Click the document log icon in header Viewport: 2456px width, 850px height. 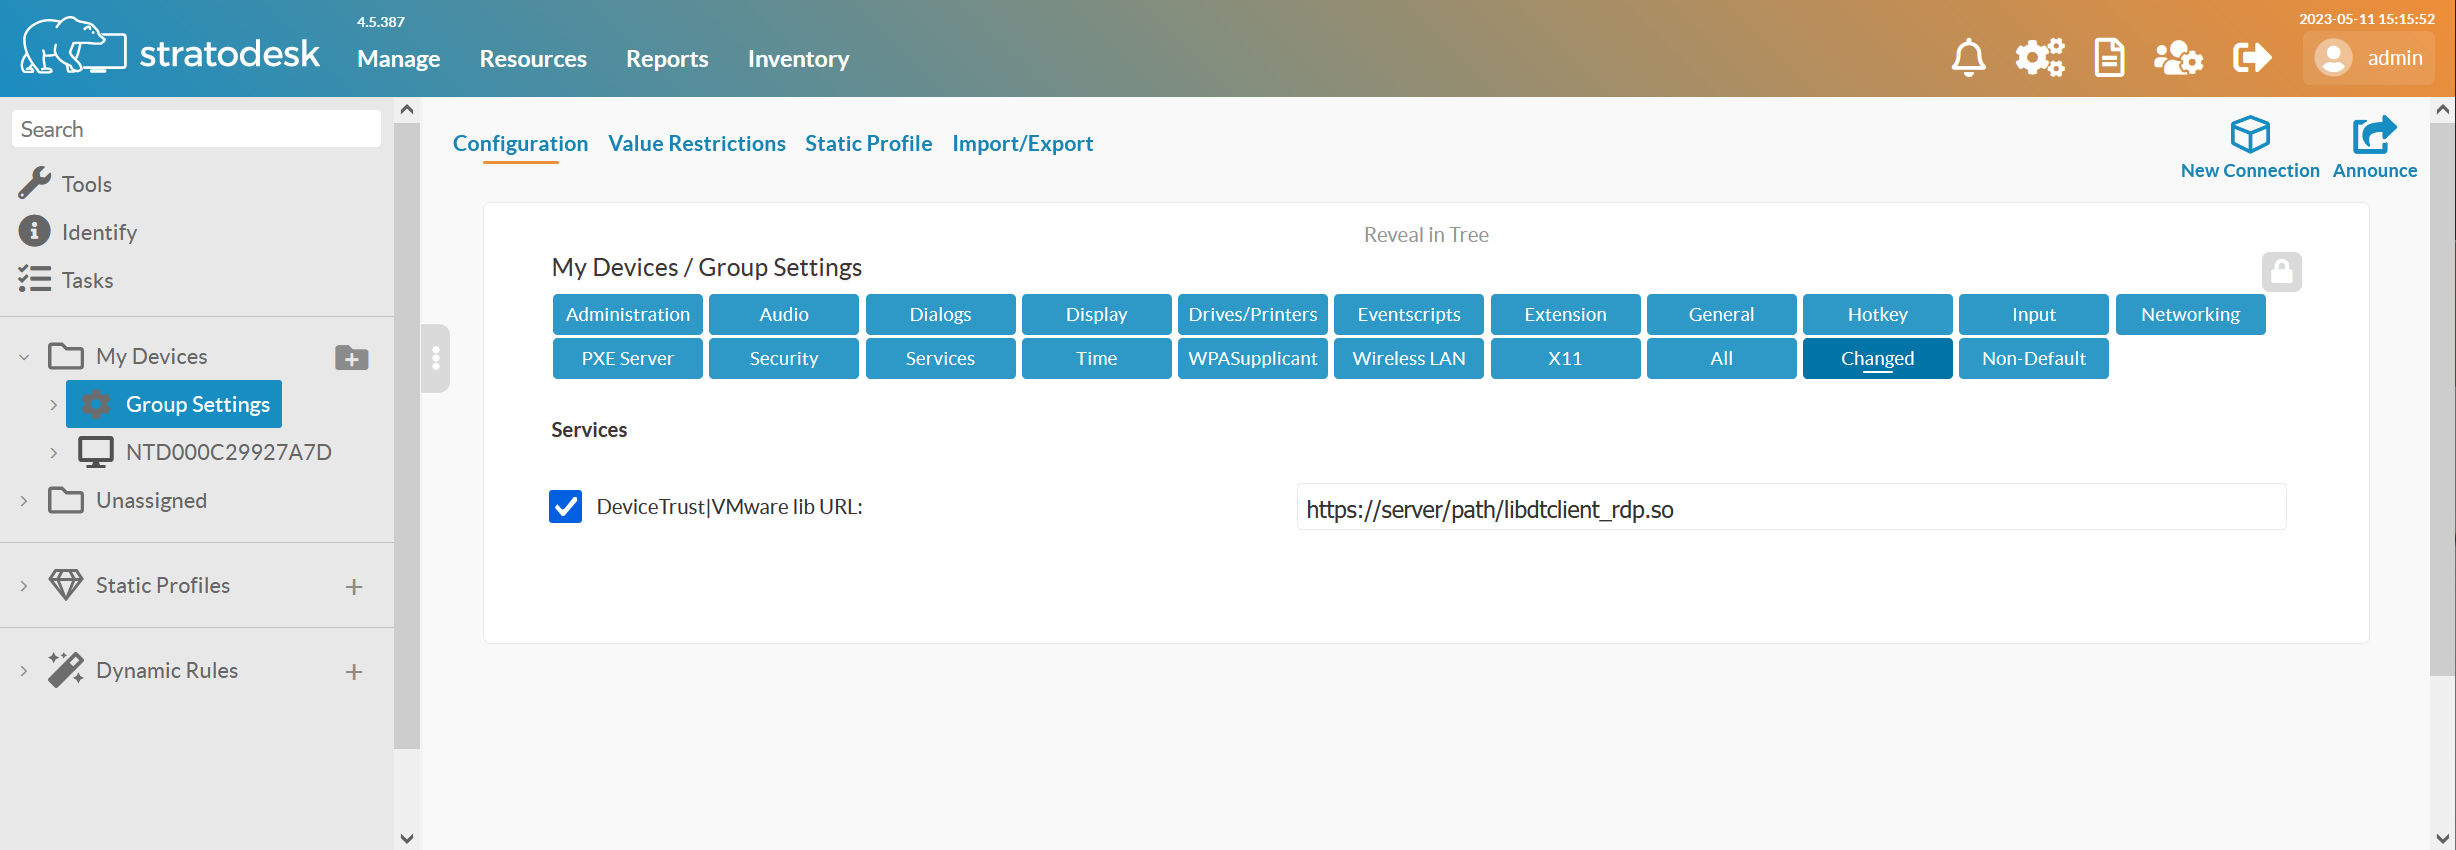2109,58
